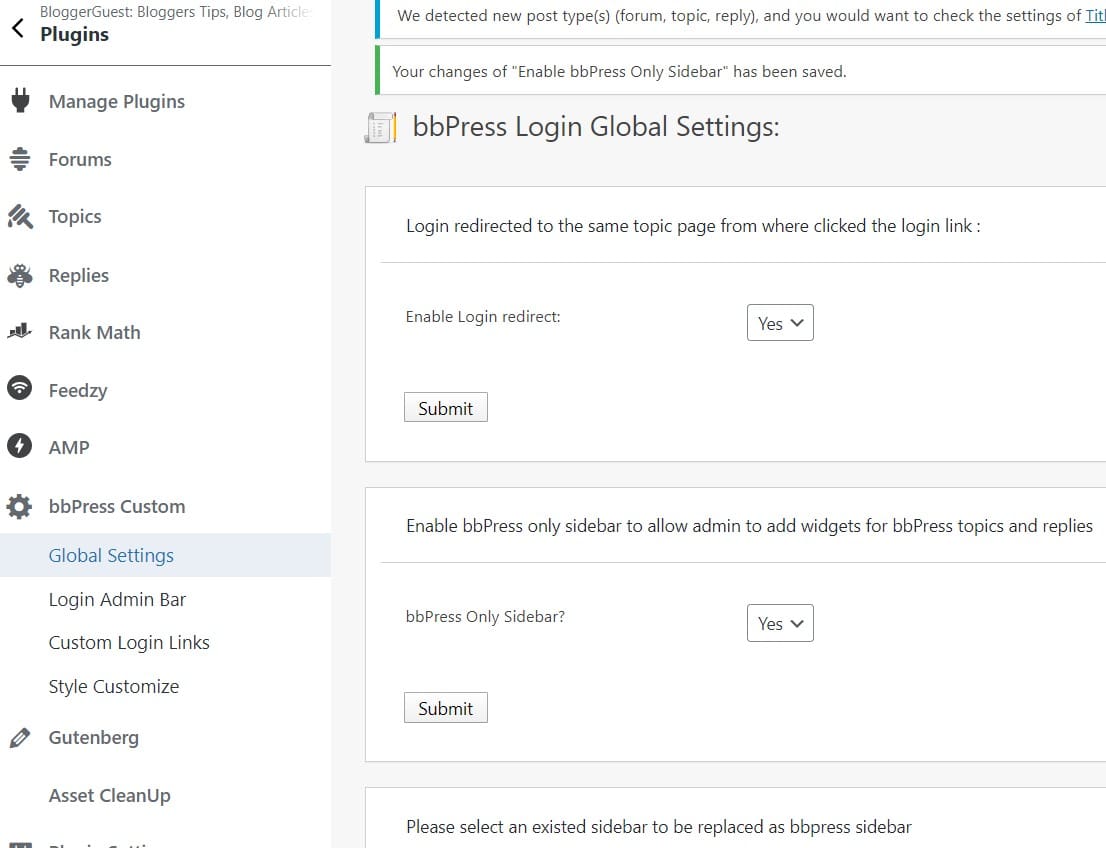Click the AMP lightning bolt icon

20,445
